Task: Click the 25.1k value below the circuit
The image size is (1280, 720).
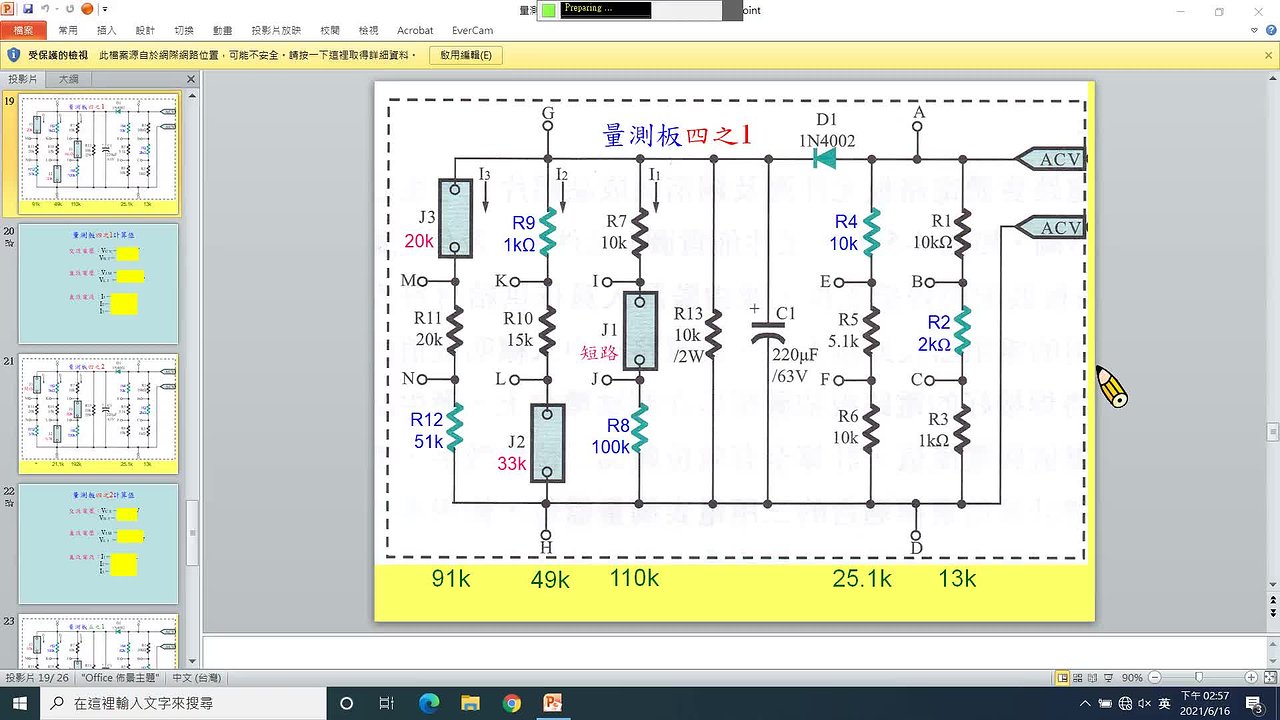Action: 861,578
